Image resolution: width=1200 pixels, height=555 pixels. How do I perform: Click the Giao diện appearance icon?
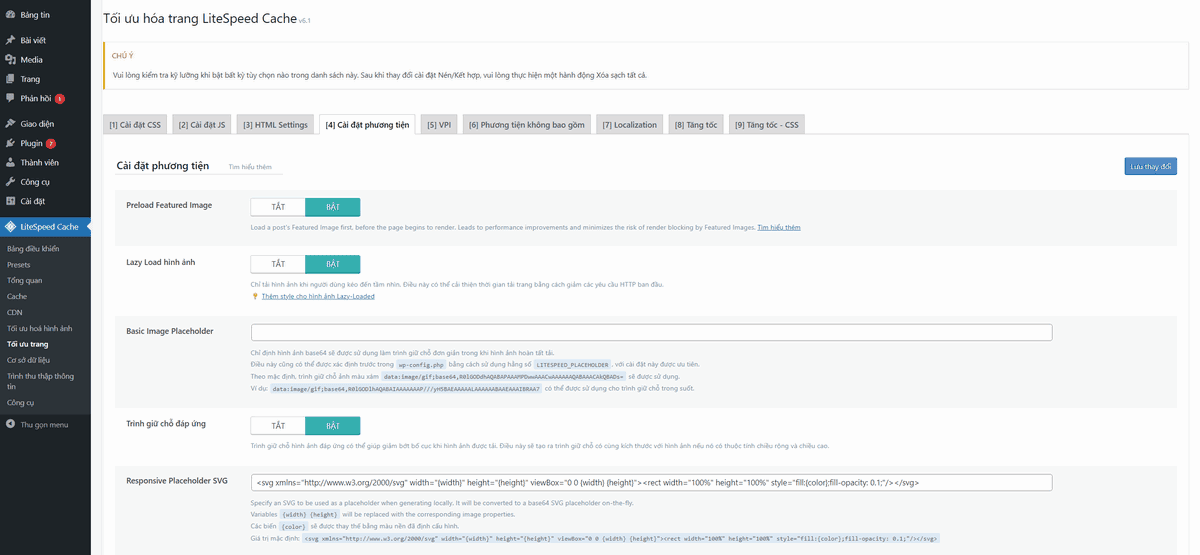10,124
